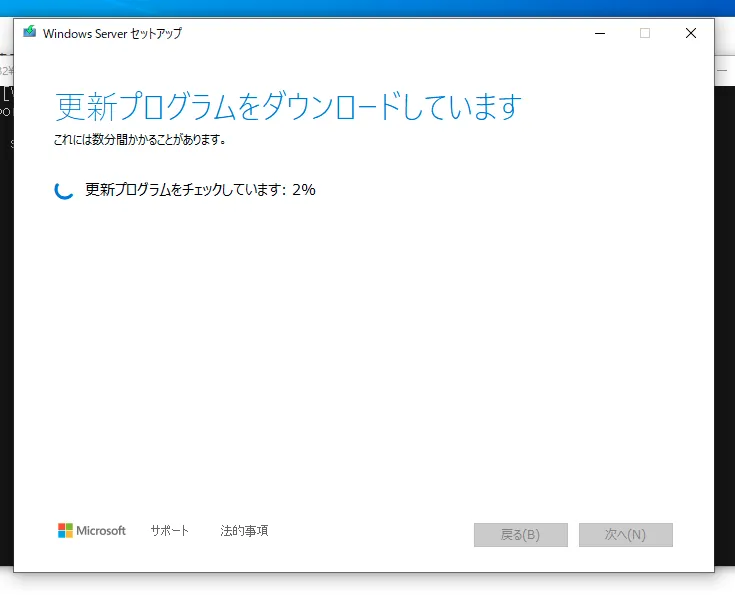Open the サポート support link
Image resolution: width=735 pixels, height=595 pixels.
170,530
